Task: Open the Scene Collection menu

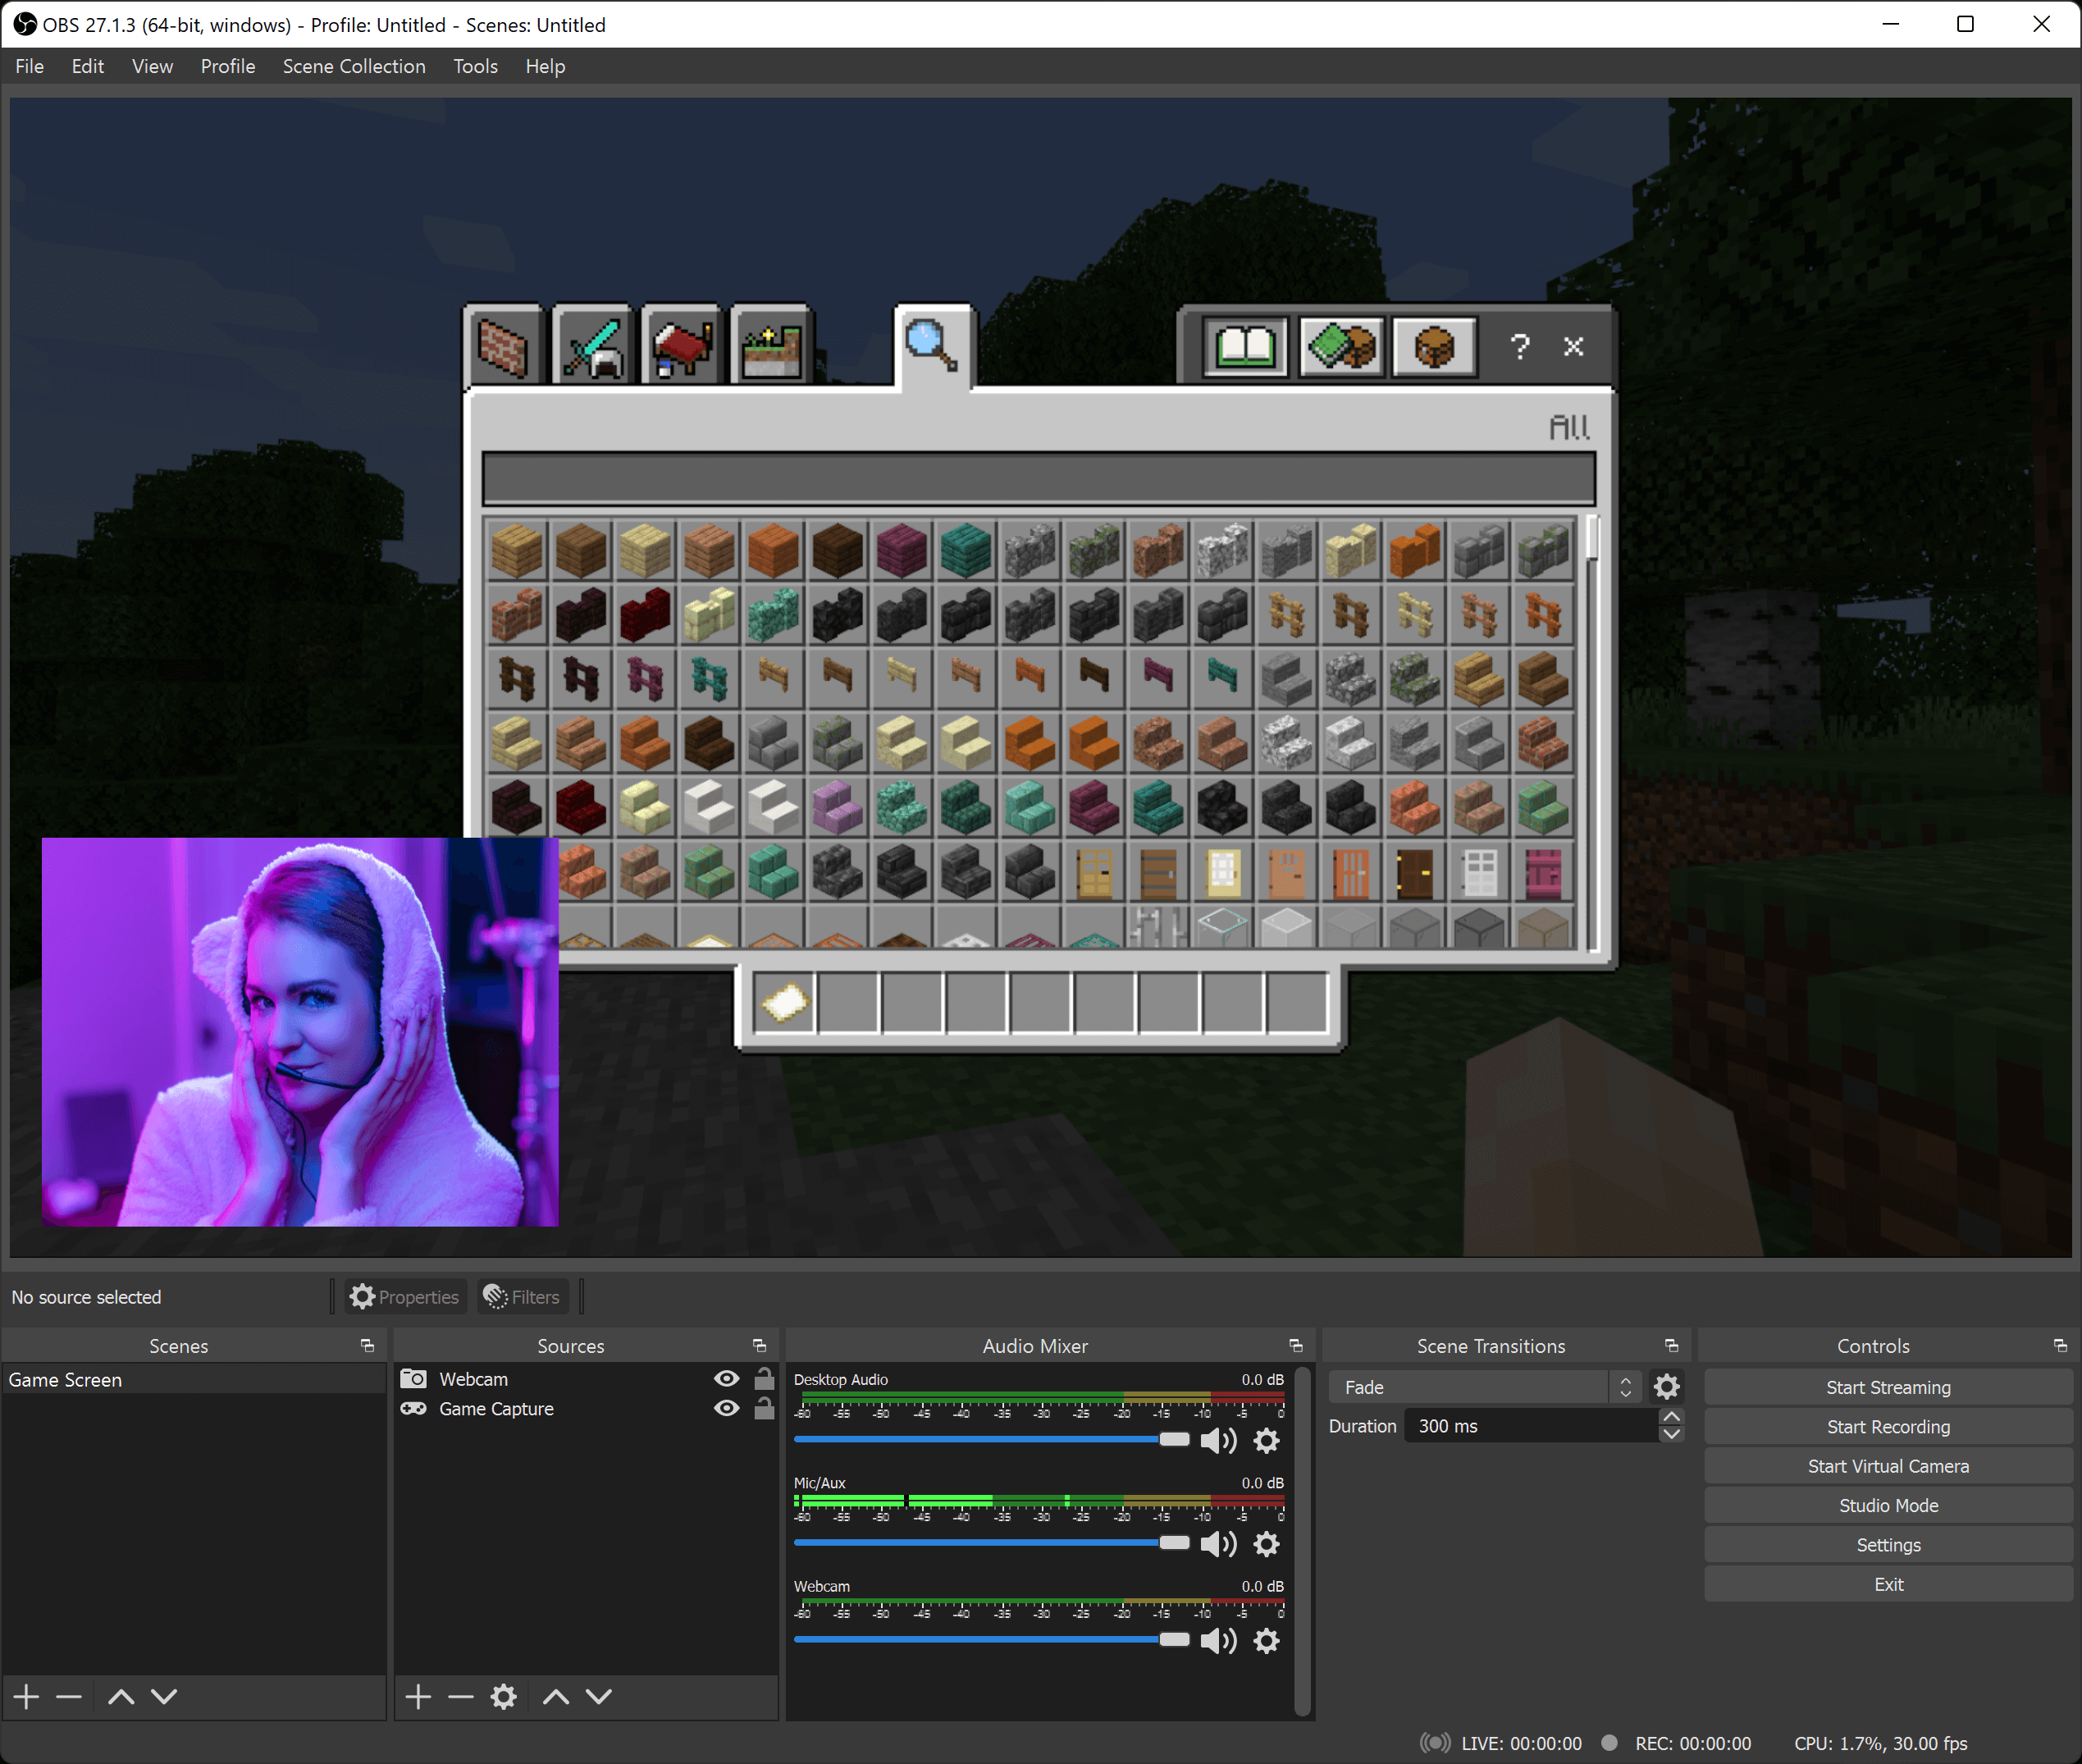Action: pyautogui.click(x=354, y=66)
